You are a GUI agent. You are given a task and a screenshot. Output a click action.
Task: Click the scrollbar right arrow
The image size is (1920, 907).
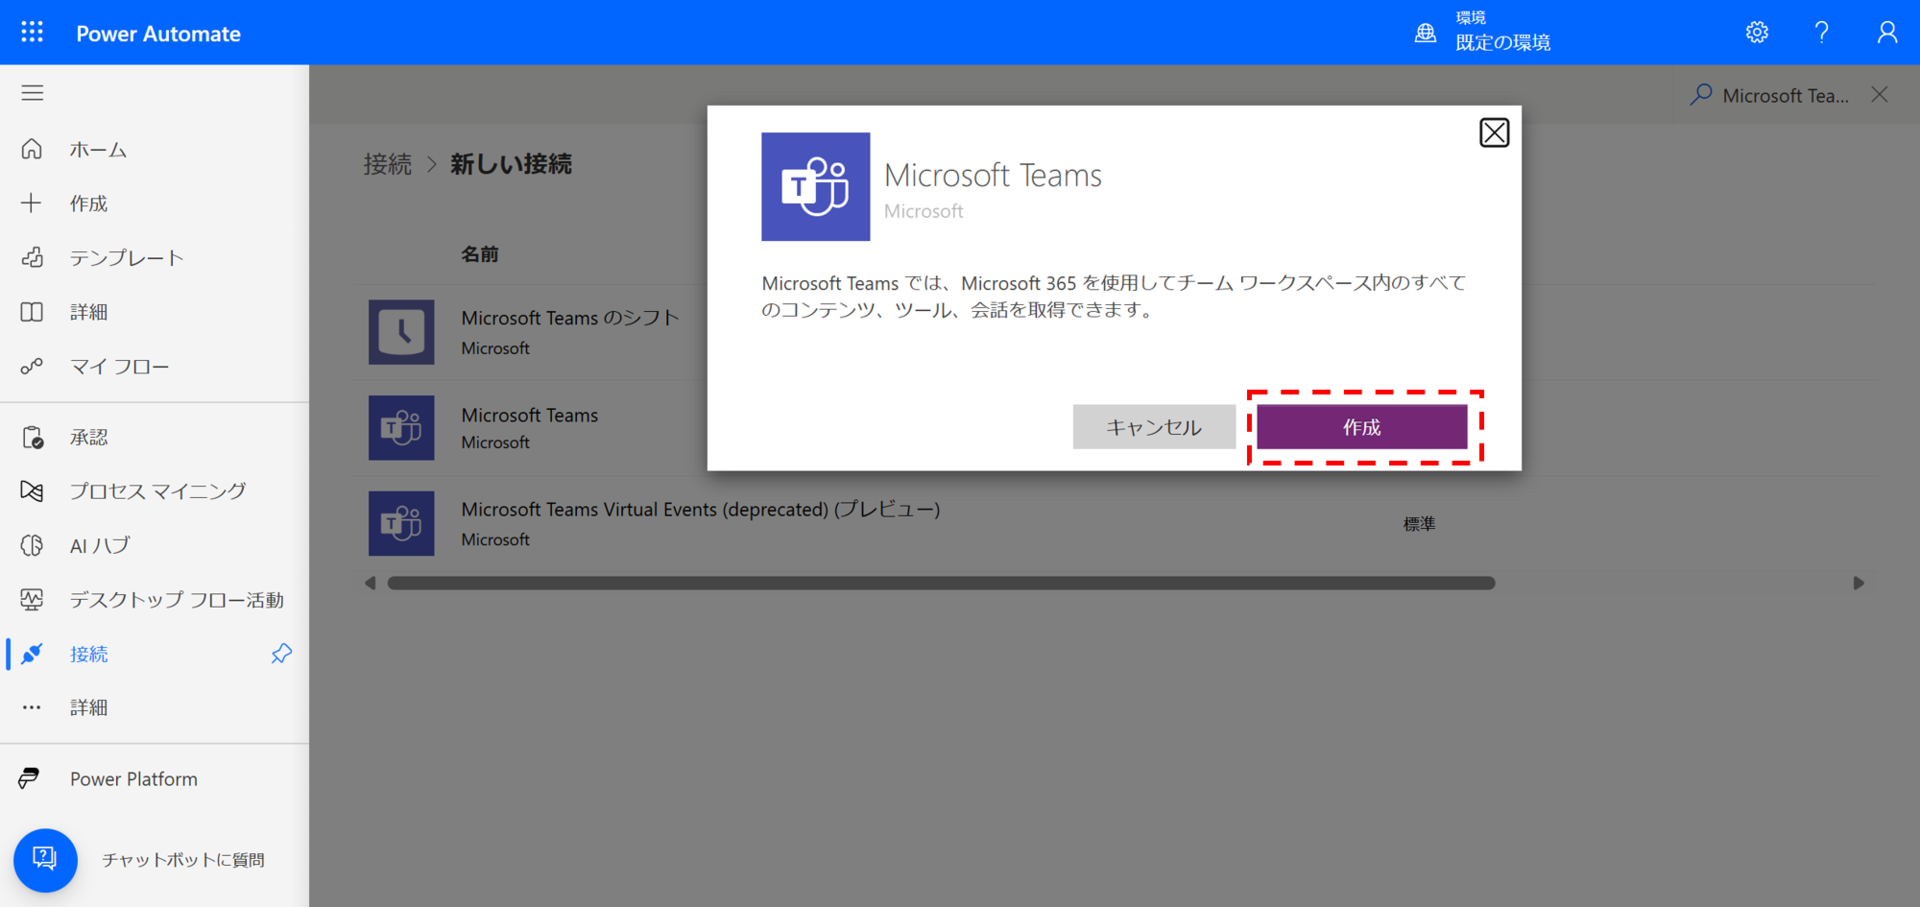pyautogui.click(x=1858, y=583)
